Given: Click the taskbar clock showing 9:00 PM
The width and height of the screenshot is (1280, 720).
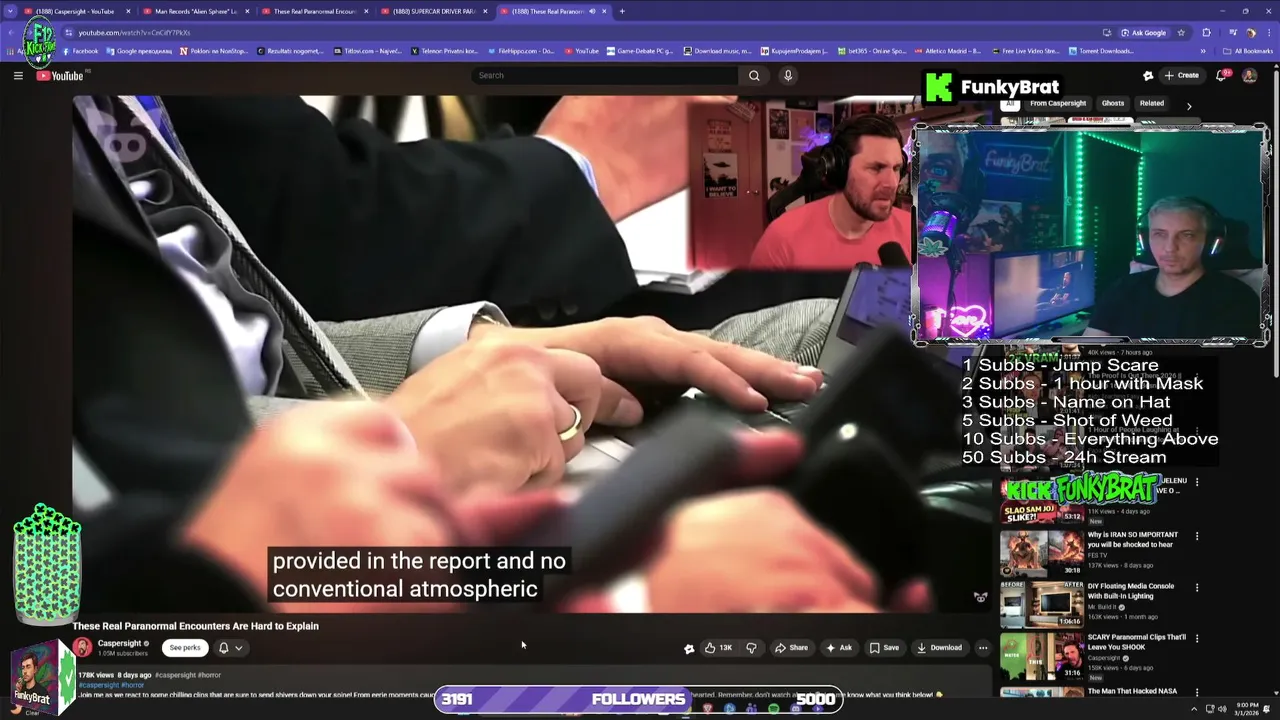Looking at the screenshot, I should click(x=1247, y=709).
